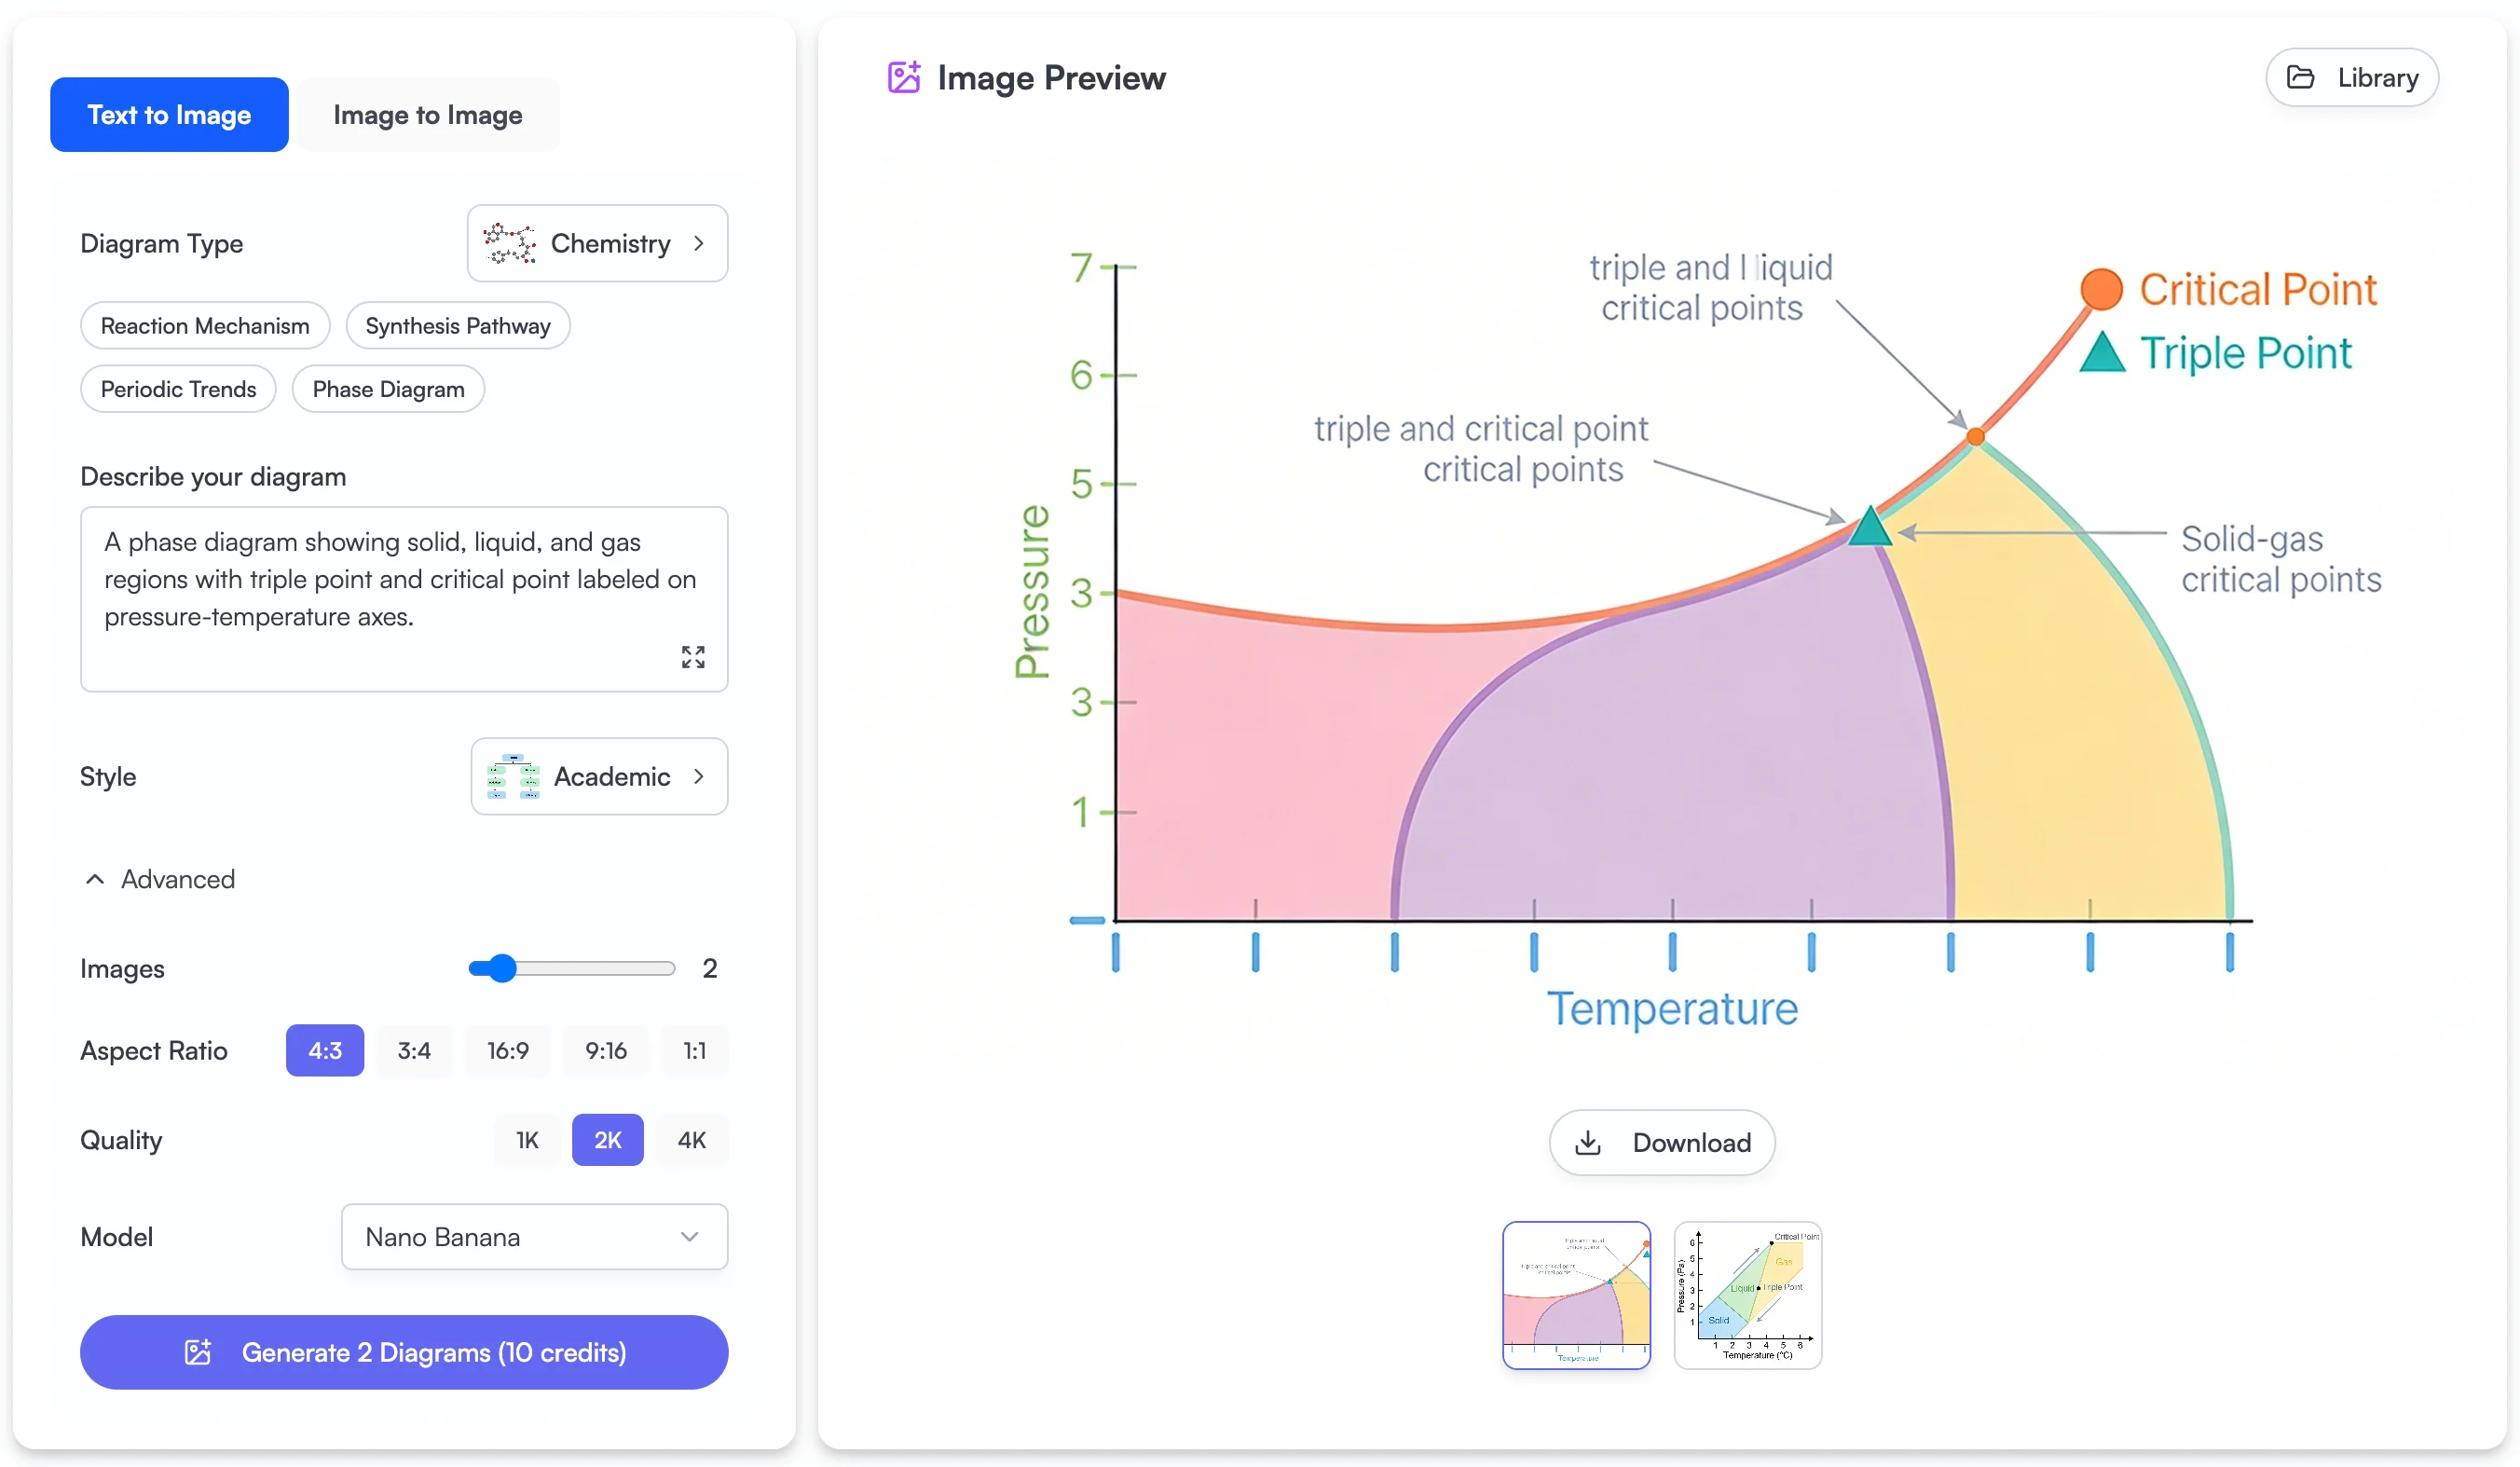Open the Nano Banana model dropdown

534,1236
